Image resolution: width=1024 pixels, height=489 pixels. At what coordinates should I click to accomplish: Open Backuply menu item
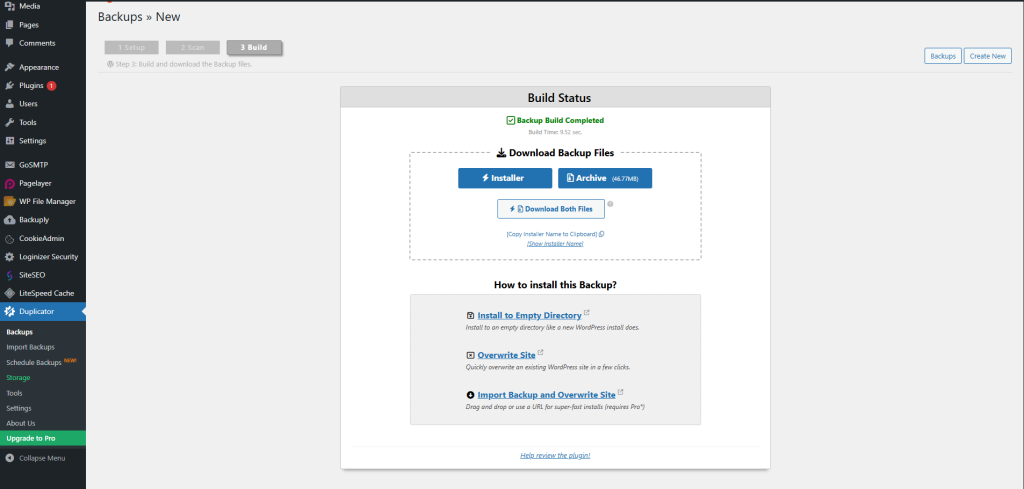[42, 220]
